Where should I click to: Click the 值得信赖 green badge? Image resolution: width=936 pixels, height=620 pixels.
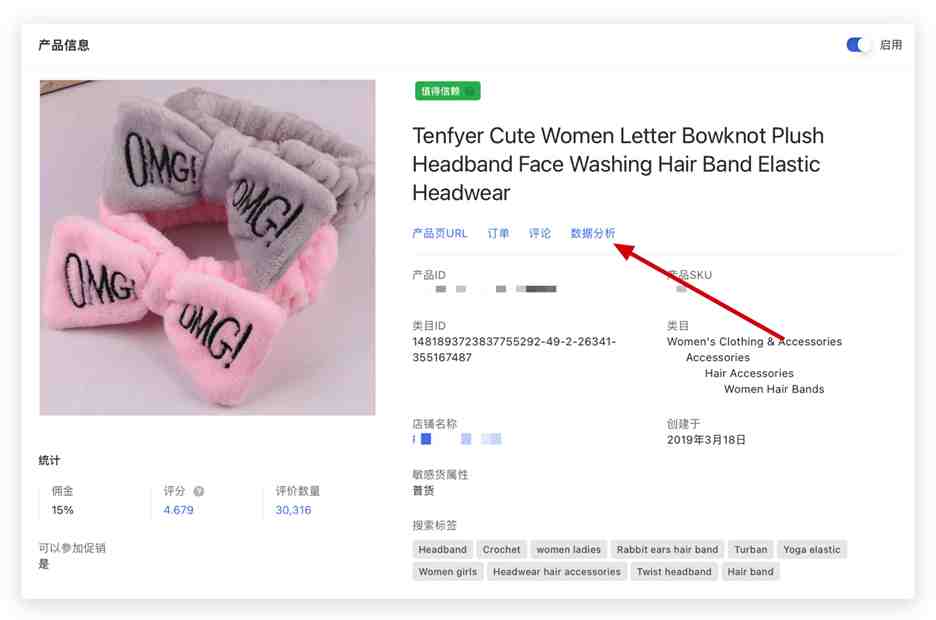click(448, 91)
